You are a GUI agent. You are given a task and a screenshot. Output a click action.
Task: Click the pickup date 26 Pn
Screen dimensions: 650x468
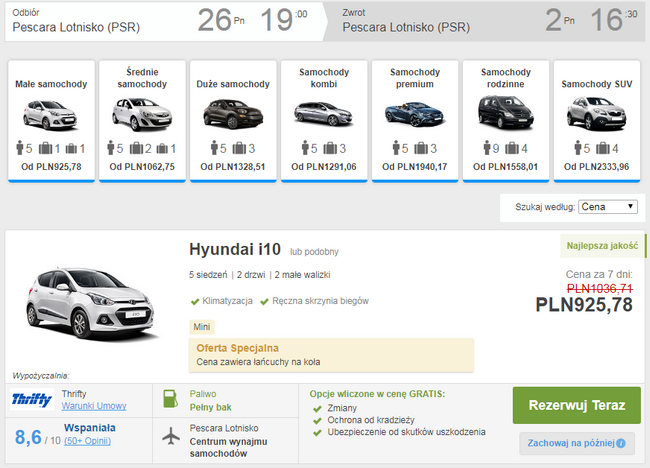(221, 20)
